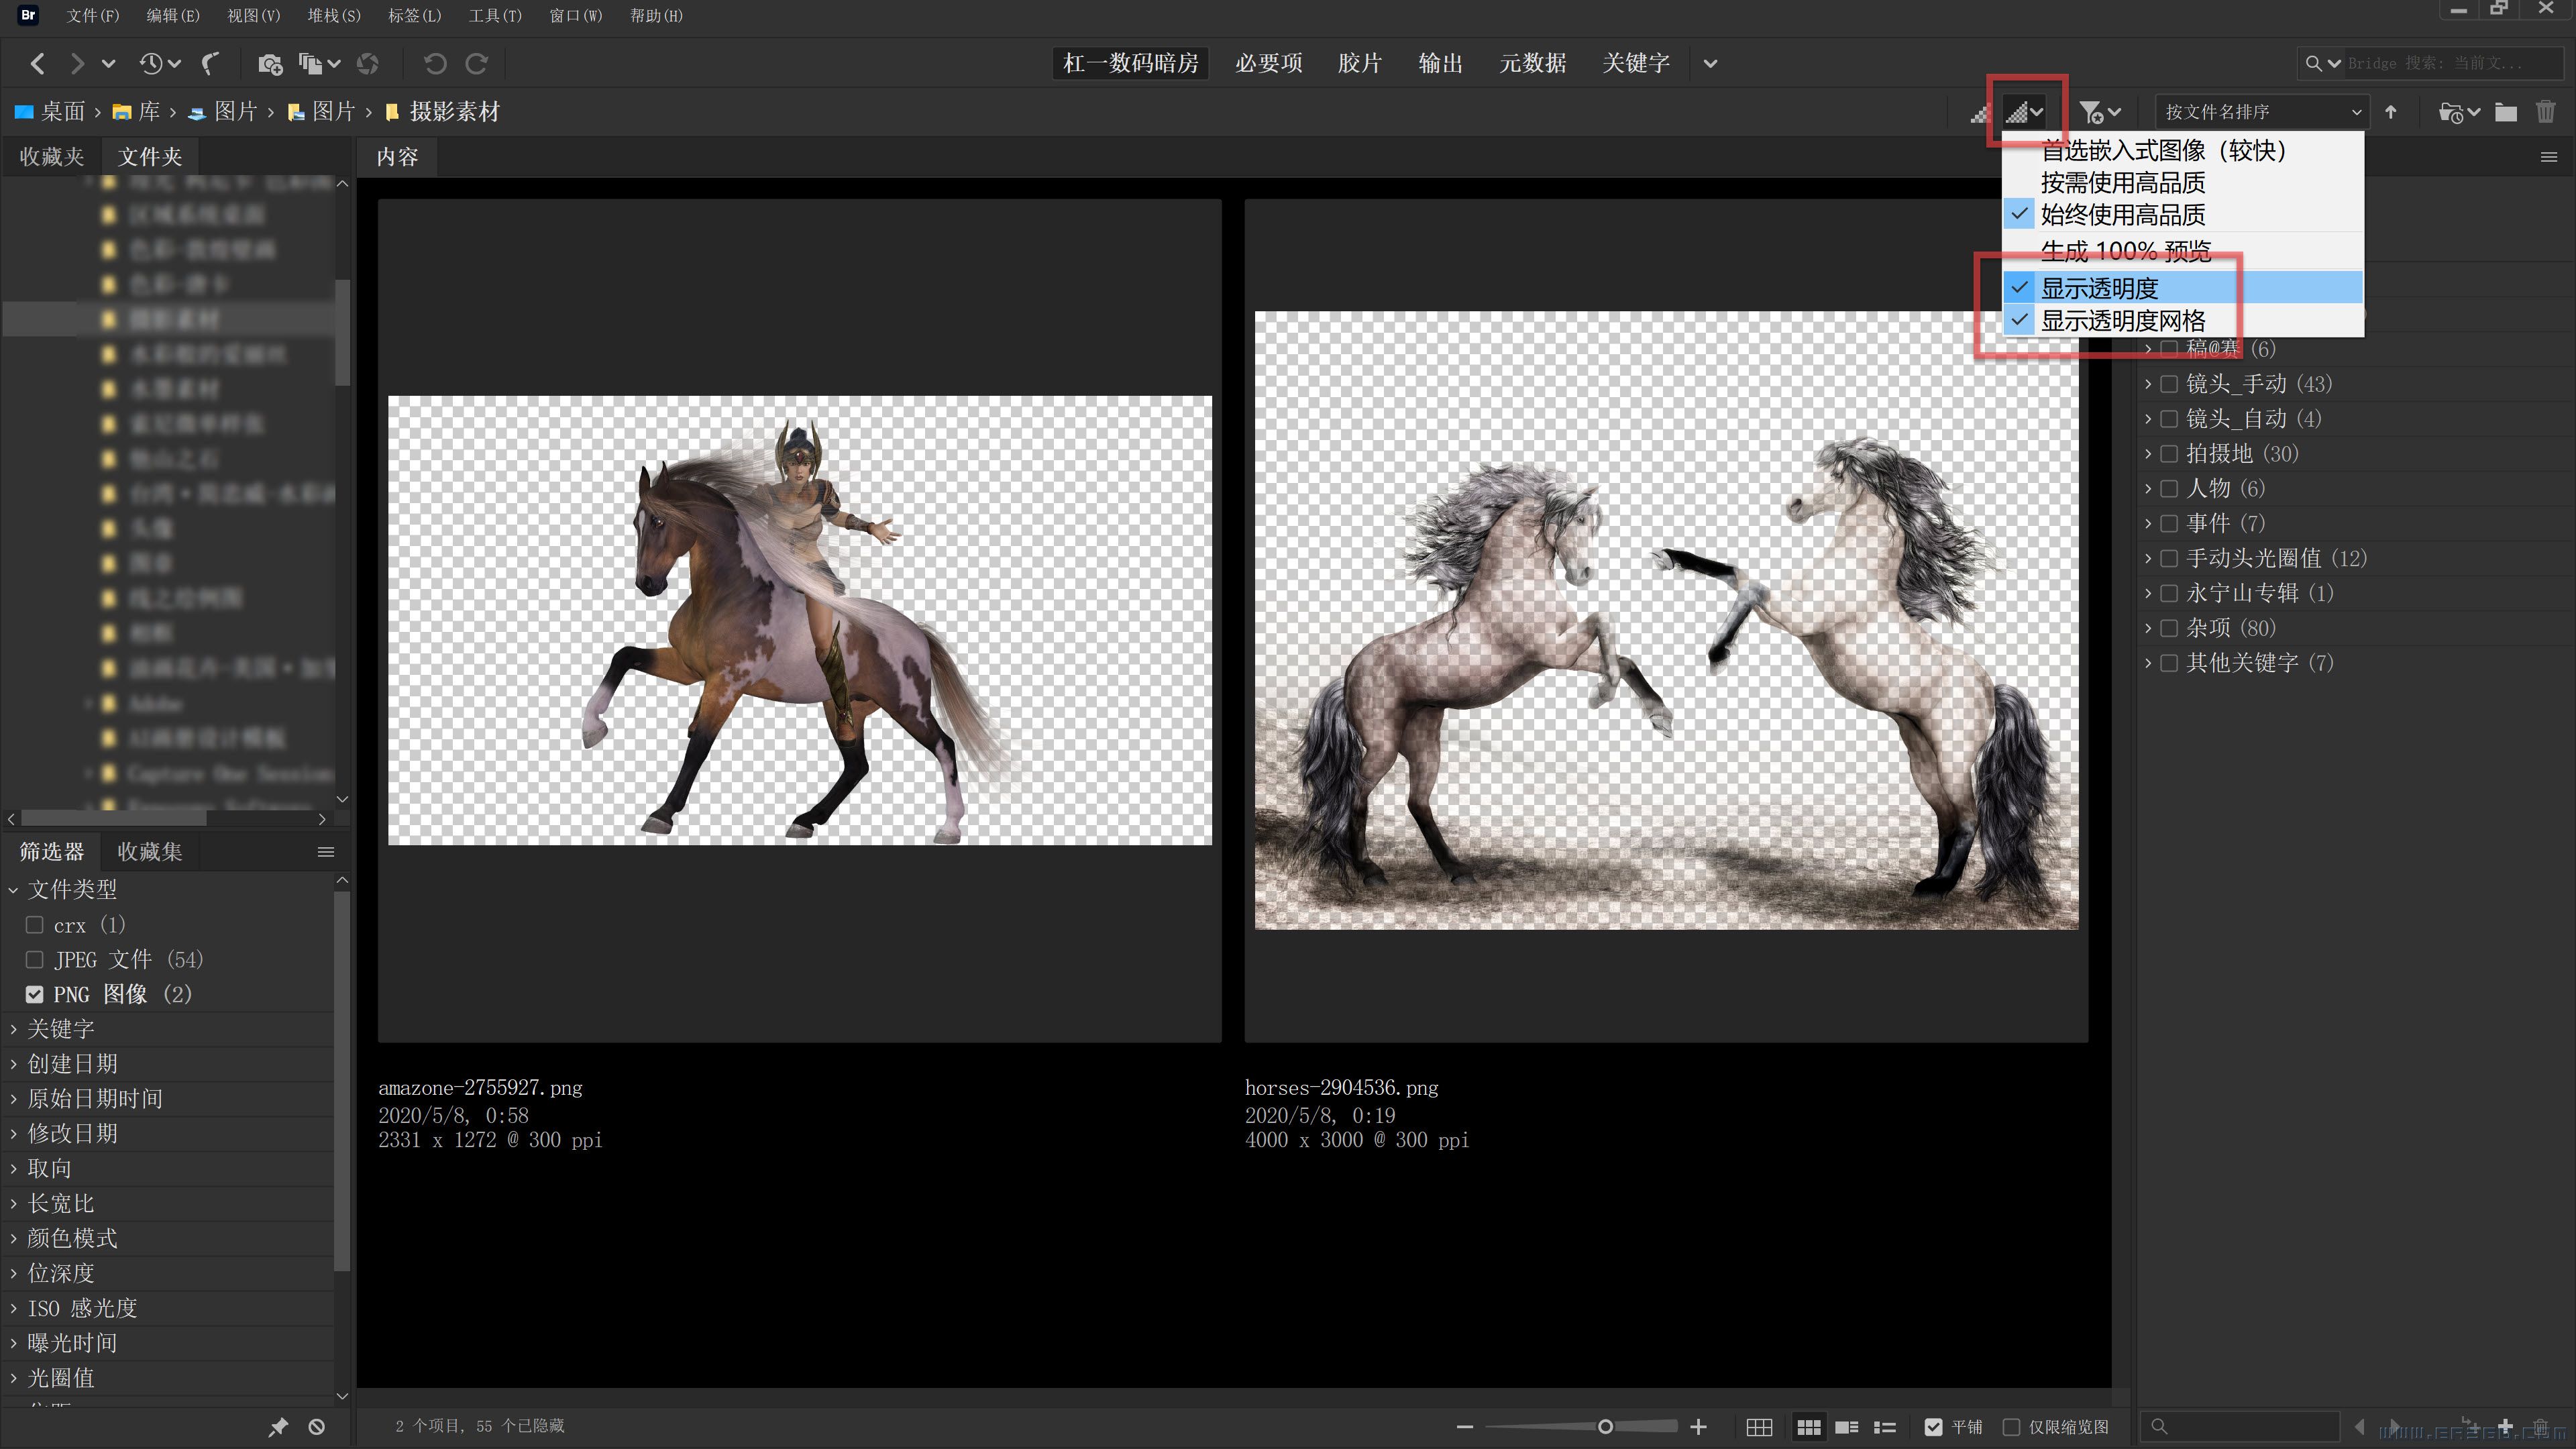Viewport: 2576px width, 1449px height.
Task: Select 按需使用高品质 in the menu
Action: [x=2122, y=183]
